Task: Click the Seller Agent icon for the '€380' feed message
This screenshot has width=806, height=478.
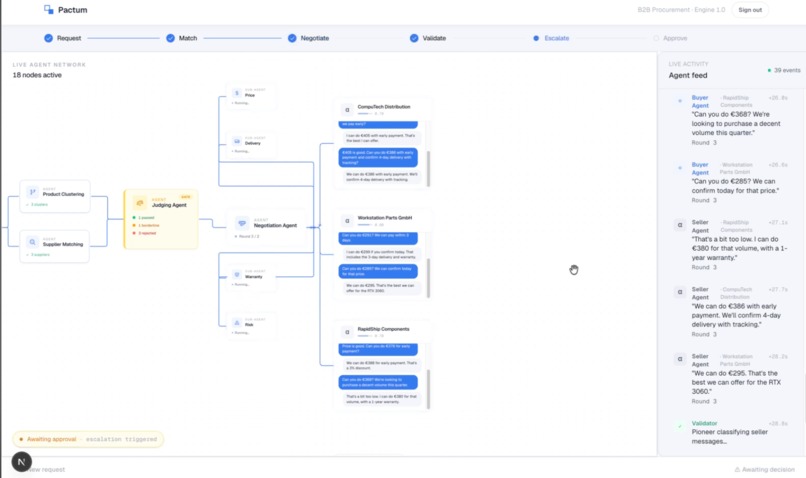Action: (x=680, y=225)
